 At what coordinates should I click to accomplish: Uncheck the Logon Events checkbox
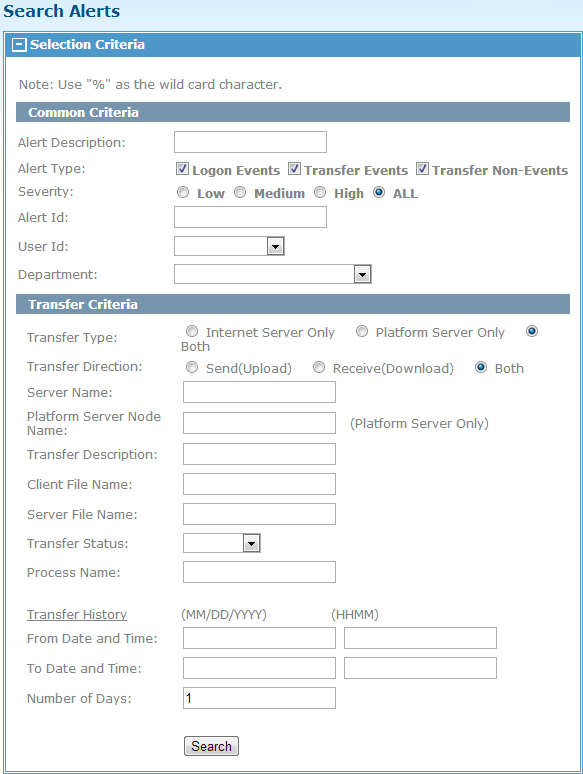point(182,169)
